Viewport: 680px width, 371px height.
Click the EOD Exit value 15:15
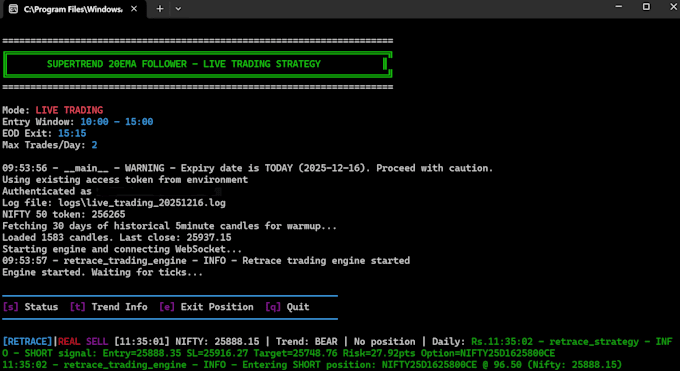click(x=72, y=133)
